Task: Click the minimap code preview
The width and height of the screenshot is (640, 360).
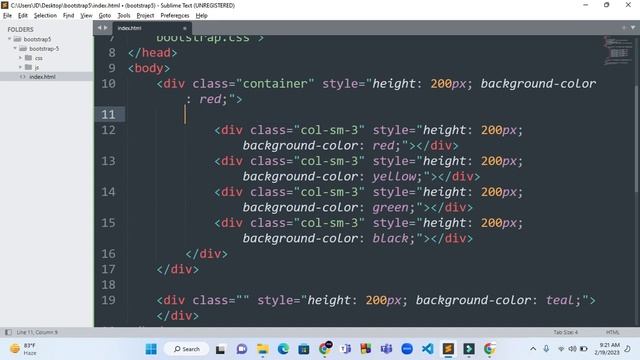Action: [618, 51]
